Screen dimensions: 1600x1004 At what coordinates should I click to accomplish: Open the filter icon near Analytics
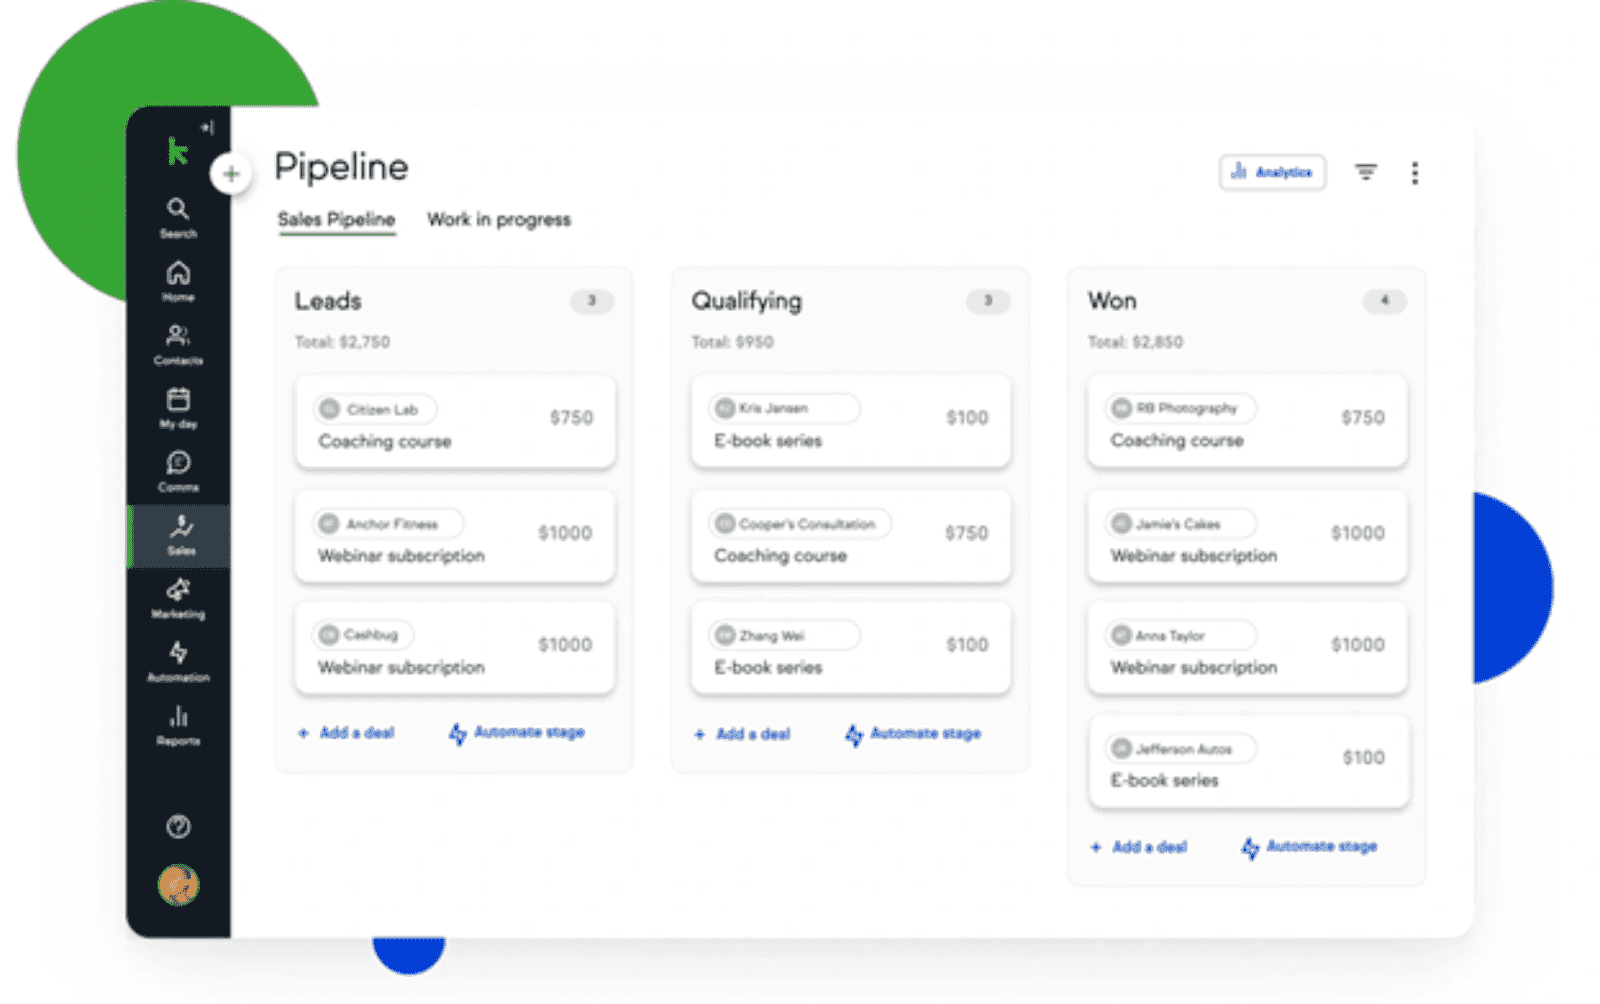tap(1366, 172)
